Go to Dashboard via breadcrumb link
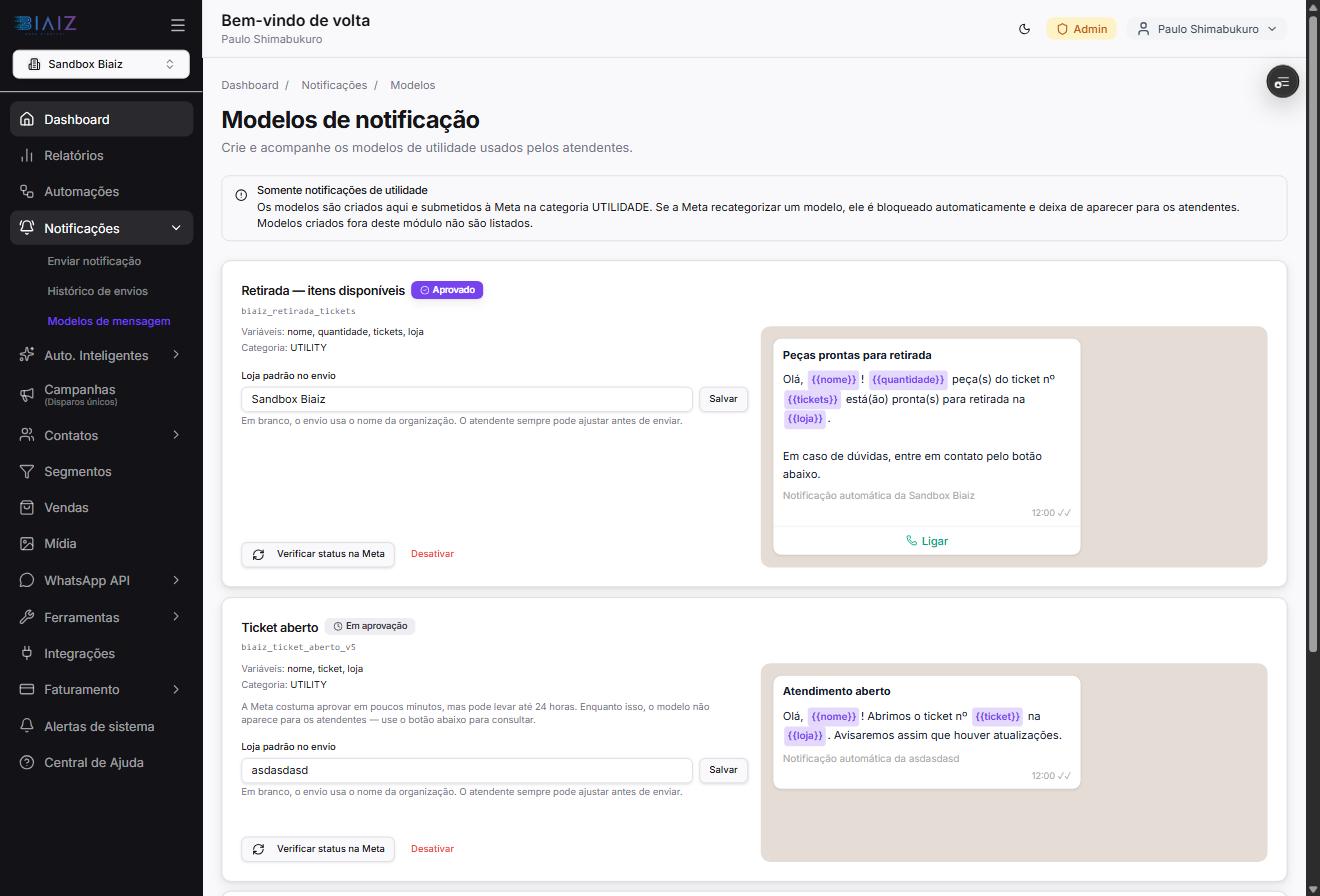The width and height of the screenshot is (1320, 896). click(250, 85)
